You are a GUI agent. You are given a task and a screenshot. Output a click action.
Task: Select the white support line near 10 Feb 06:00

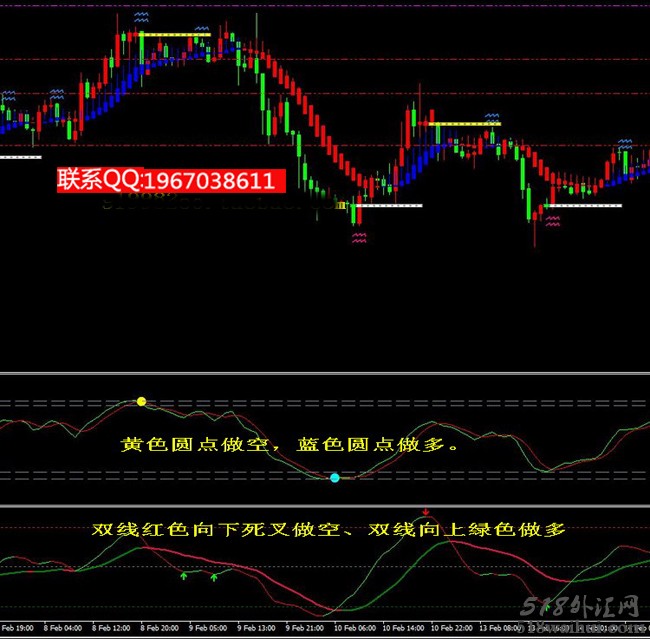click(389, 205)
